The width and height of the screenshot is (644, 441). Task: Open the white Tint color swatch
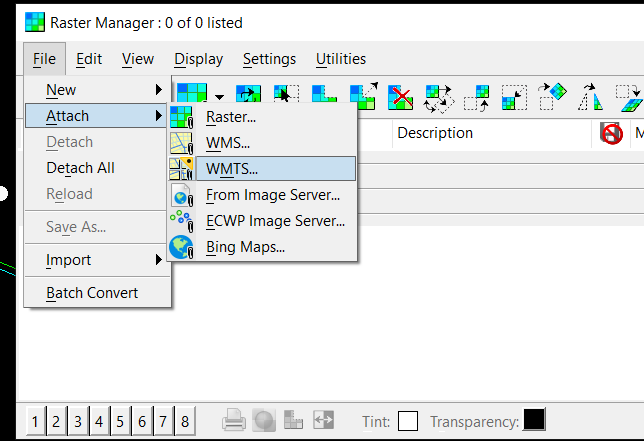408,421
